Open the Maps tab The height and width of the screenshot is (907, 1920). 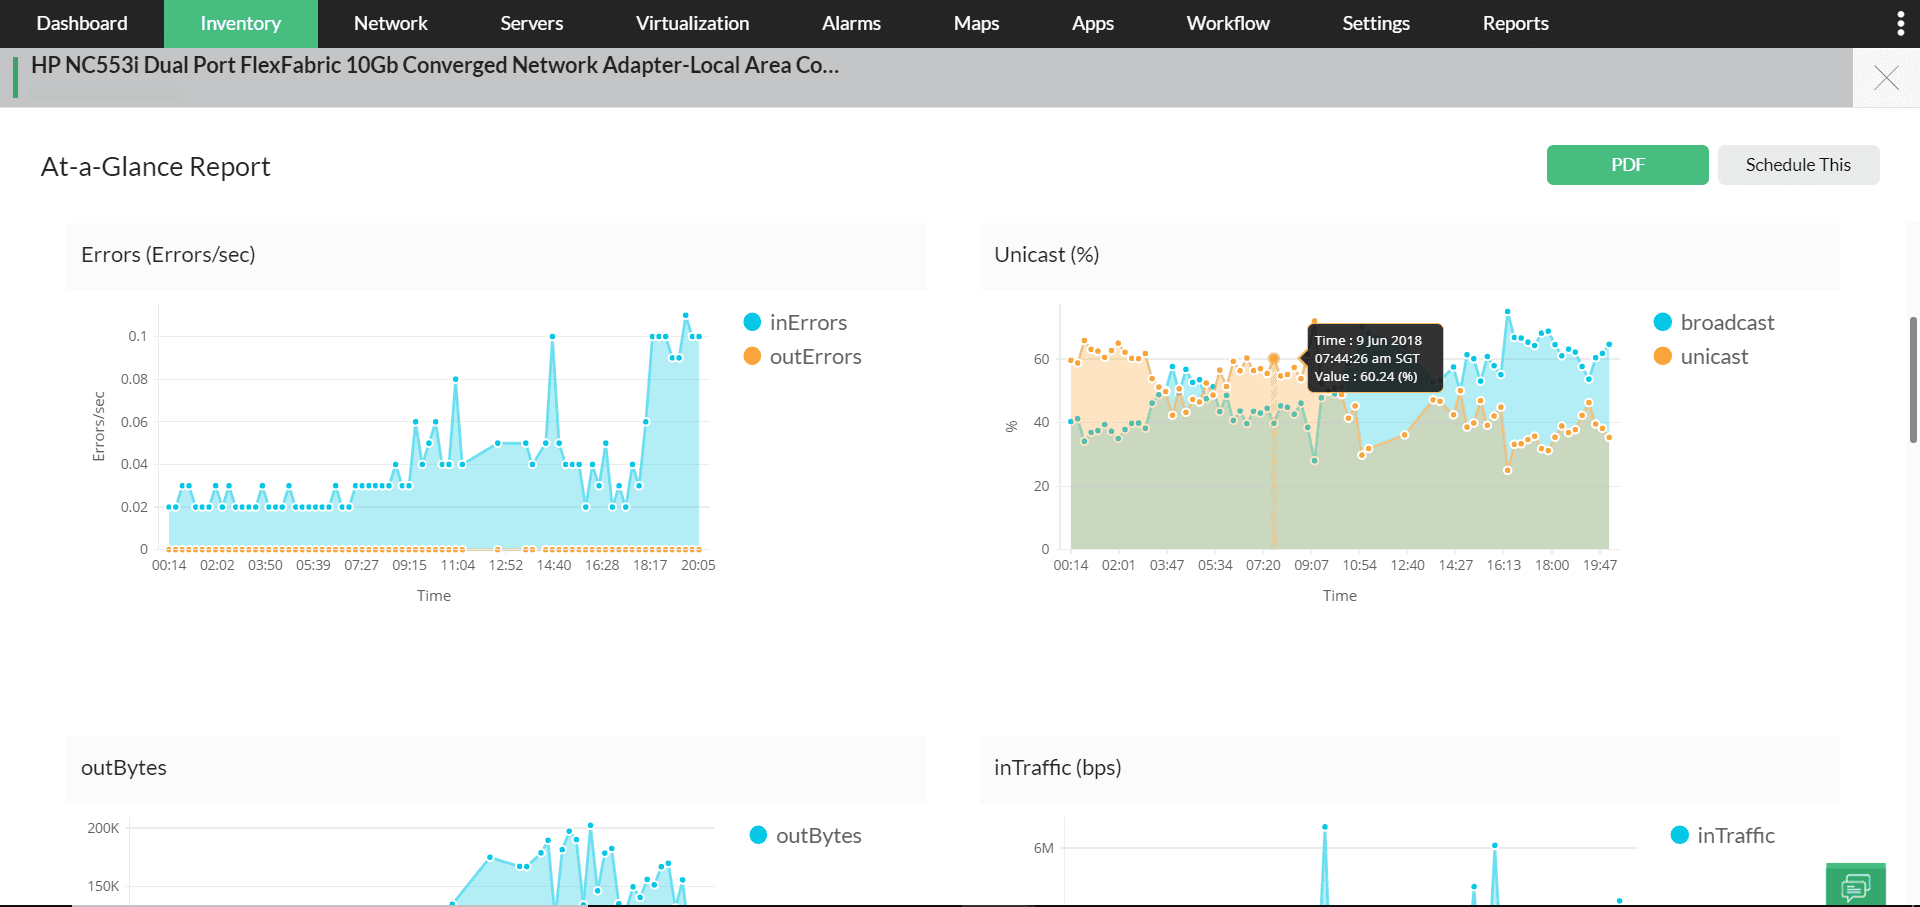click(976, 24)
